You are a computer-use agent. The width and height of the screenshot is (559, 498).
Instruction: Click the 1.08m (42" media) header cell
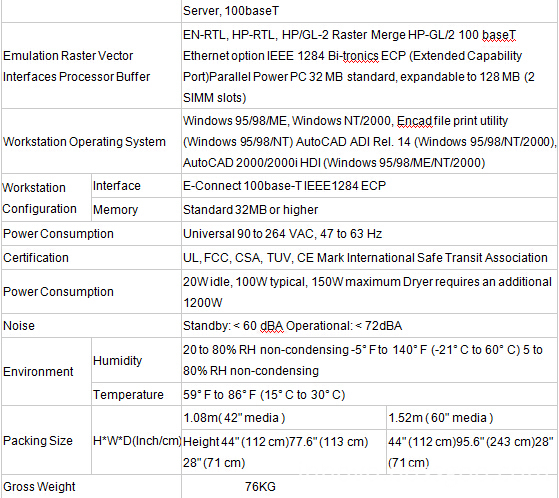284,418
